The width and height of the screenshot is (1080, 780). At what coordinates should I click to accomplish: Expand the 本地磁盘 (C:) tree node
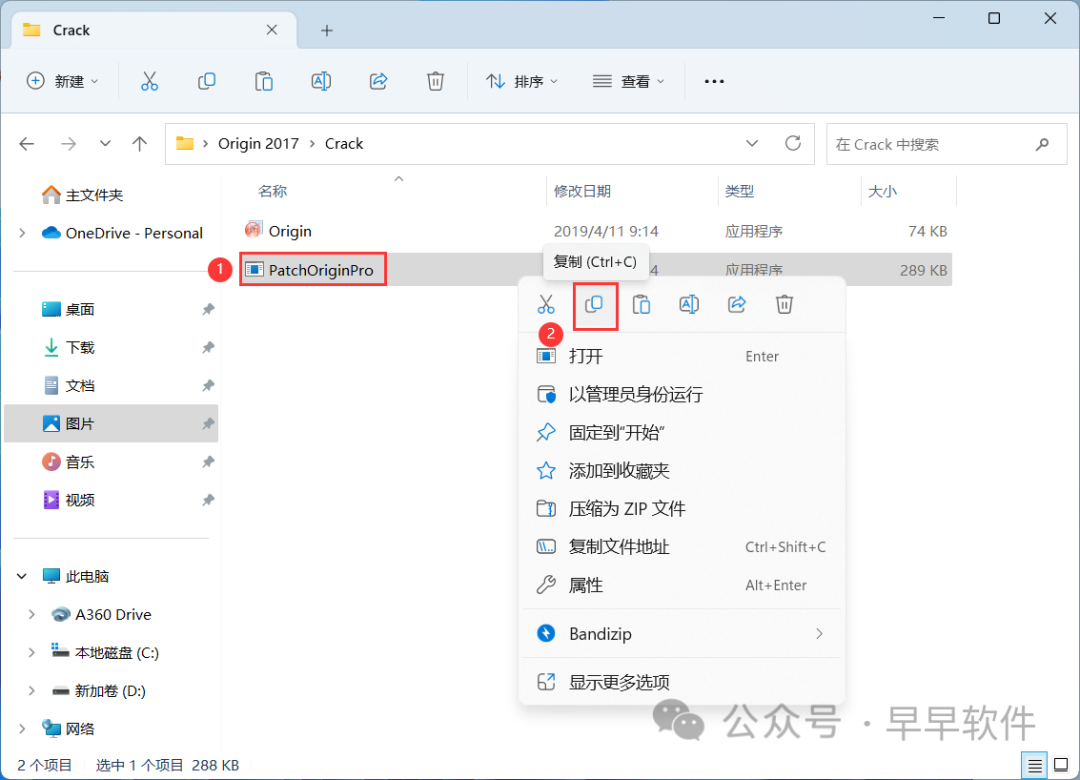[32, 653]
